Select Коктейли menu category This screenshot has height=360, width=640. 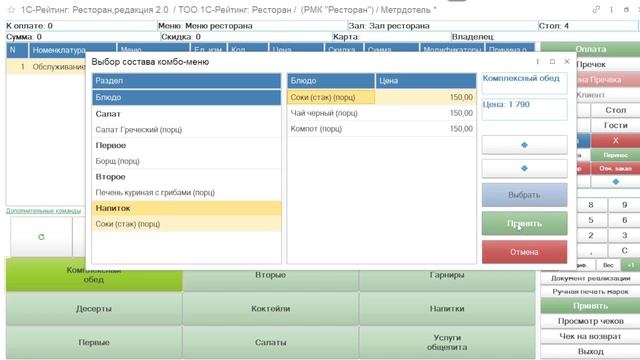point(271,309)
